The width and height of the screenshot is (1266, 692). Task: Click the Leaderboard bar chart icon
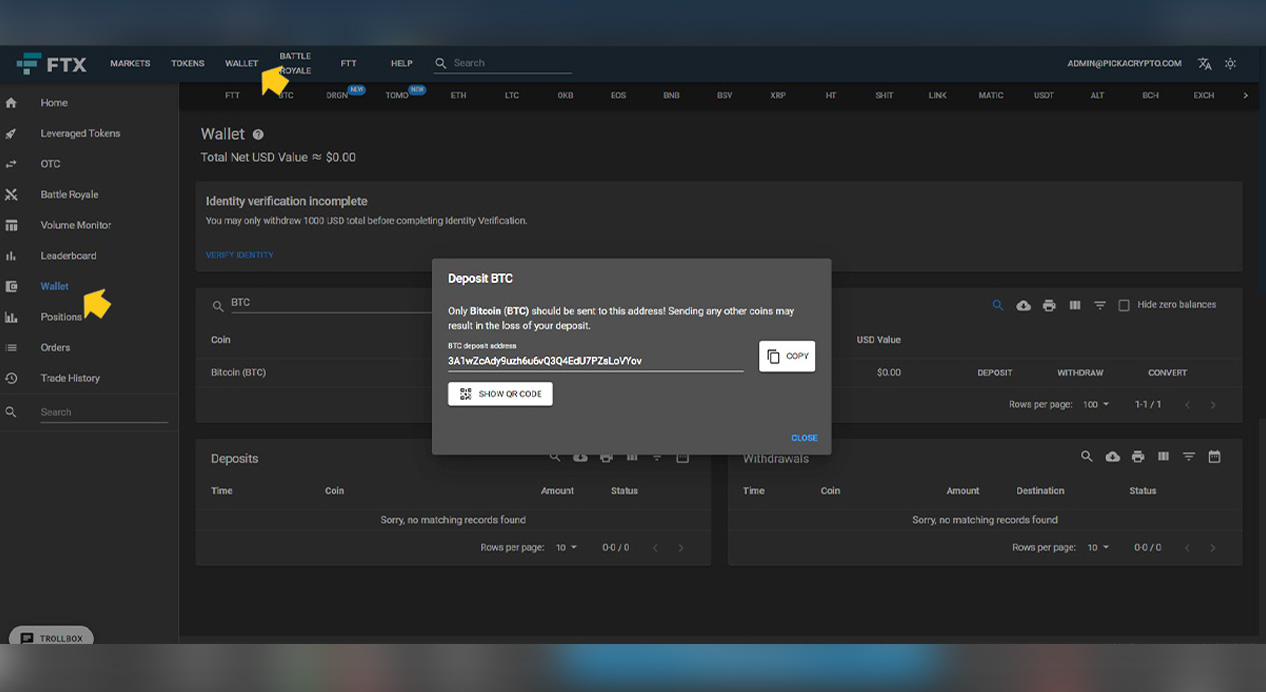(12, 256)
